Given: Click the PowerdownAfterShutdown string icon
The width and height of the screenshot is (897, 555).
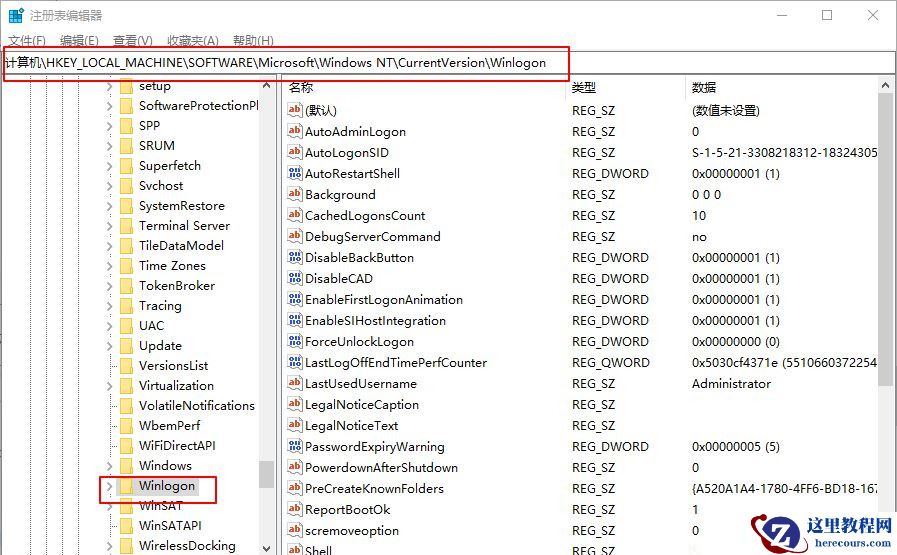Looking at the screenshot, I should tap(295, 467).
